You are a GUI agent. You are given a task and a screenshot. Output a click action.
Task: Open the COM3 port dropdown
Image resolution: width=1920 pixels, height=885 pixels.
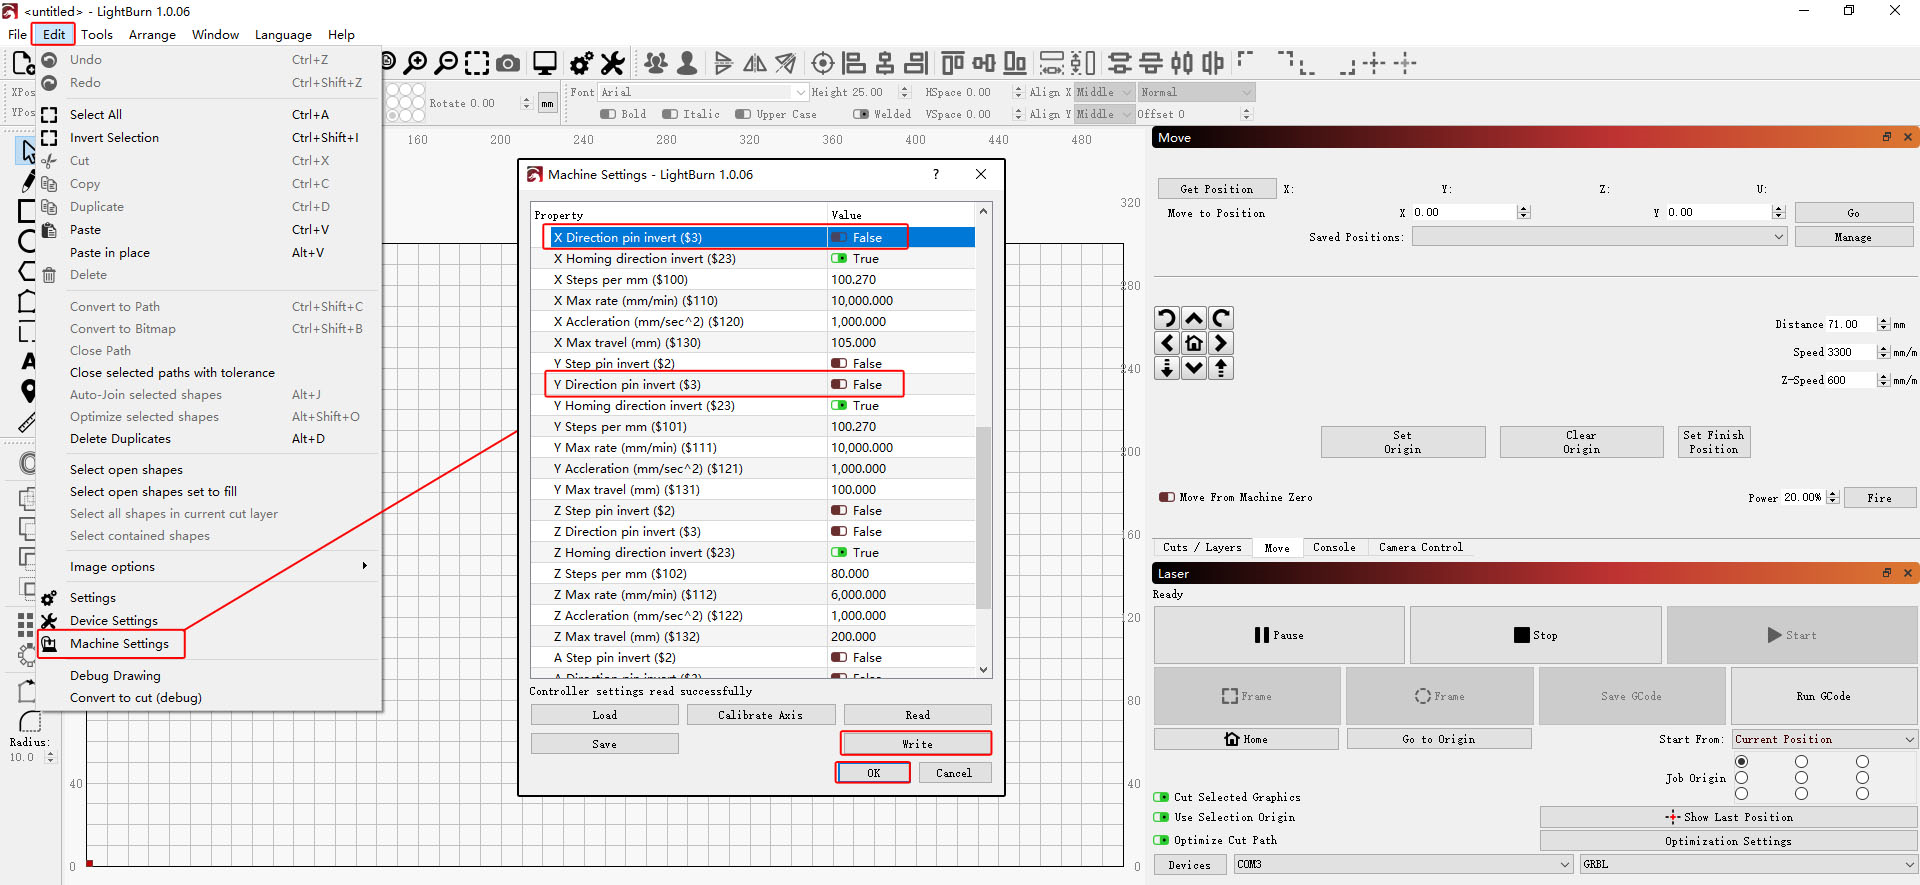1403,864
